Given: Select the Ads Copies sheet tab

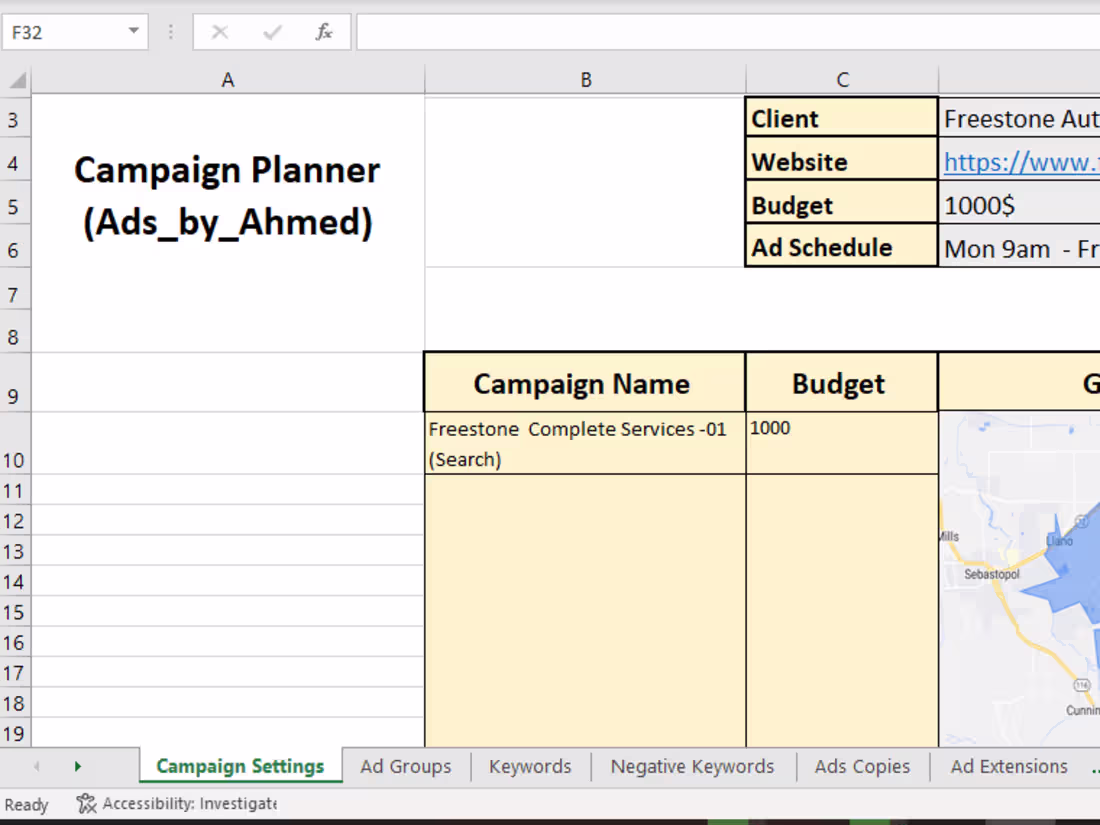Looking at the screenshot, I should (x=862, y=766).
